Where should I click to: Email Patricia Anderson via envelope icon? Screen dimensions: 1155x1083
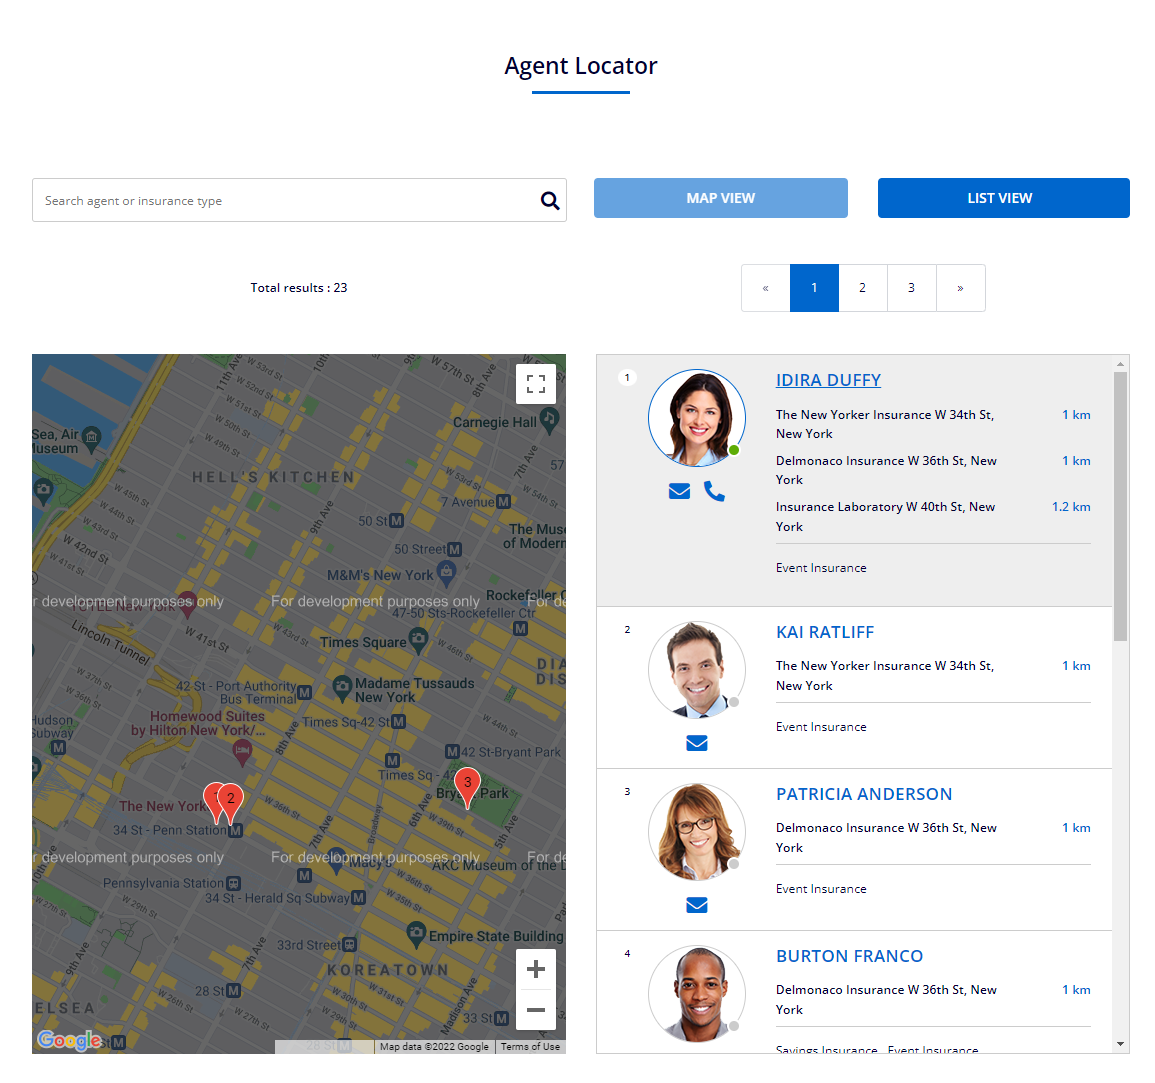[697, 905]
